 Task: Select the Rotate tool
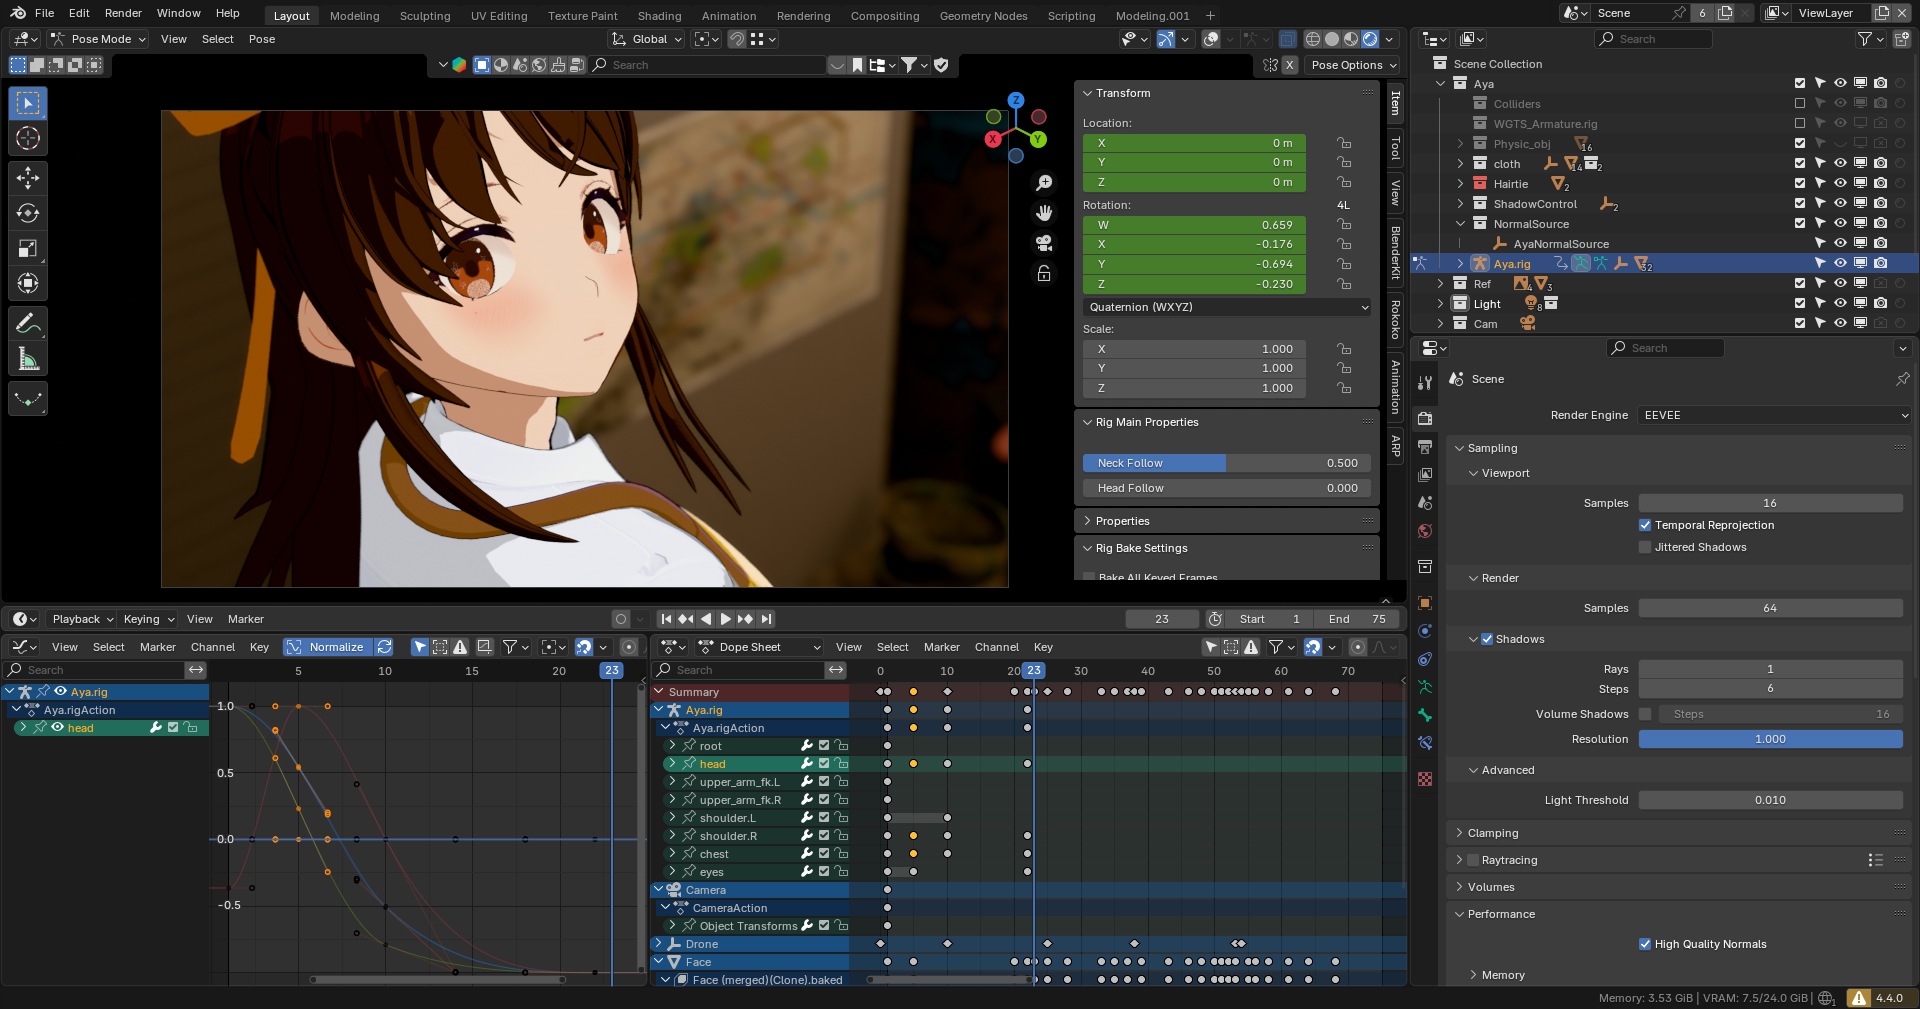point(28,213)
